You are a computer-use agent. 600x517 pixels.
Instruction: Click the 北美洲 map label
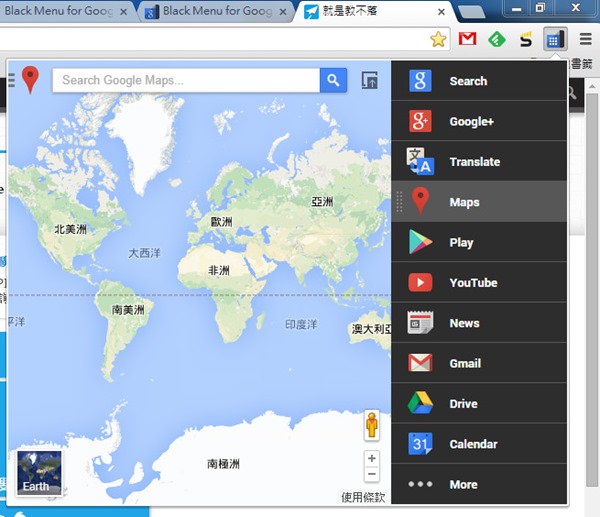70,229
